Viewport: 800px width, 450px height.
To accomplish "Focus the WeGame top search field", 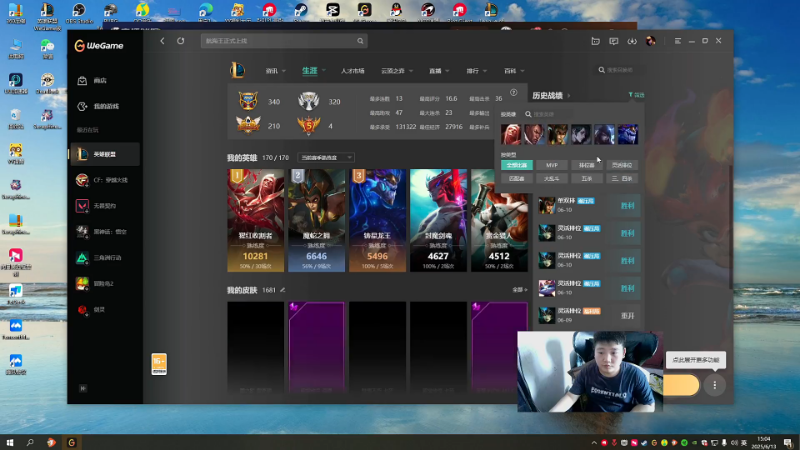I will (284, 41).
